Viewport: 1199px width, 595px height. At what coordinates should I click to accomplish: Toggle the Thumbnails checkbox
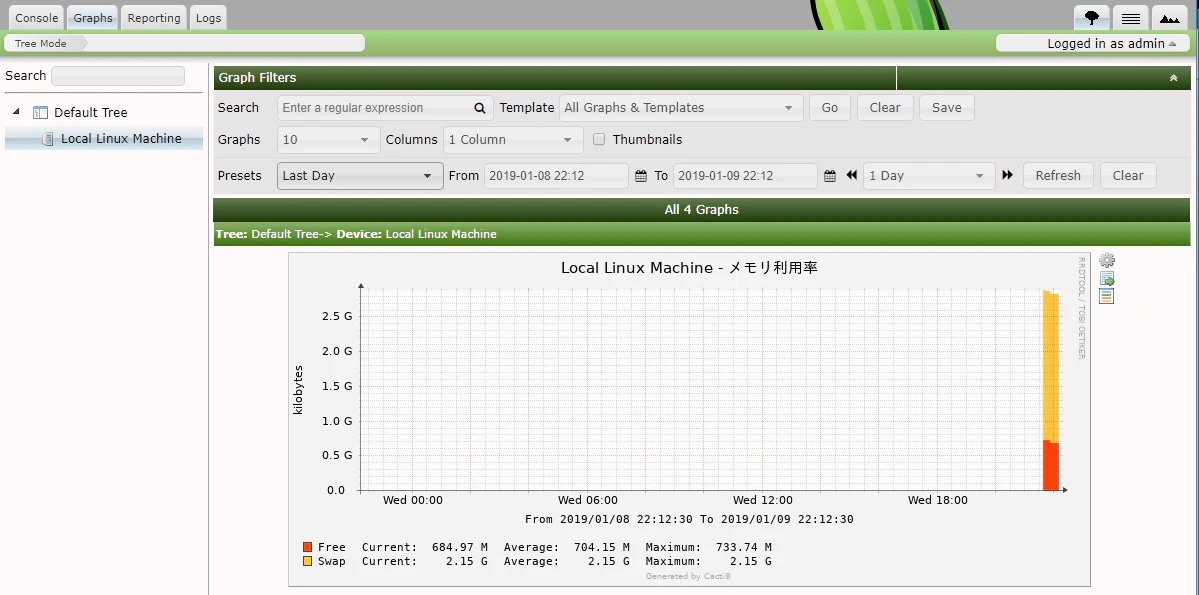tap(599, 139)
